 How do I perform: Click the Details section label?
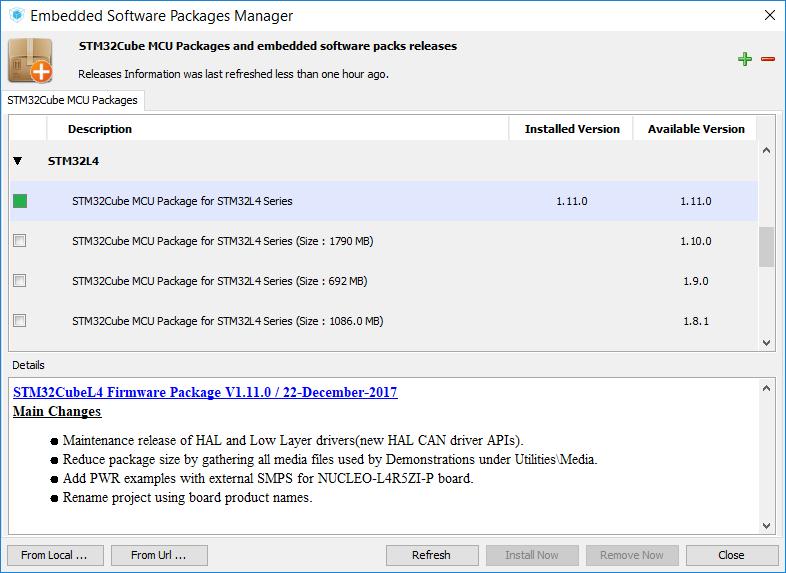coord(29,365)
